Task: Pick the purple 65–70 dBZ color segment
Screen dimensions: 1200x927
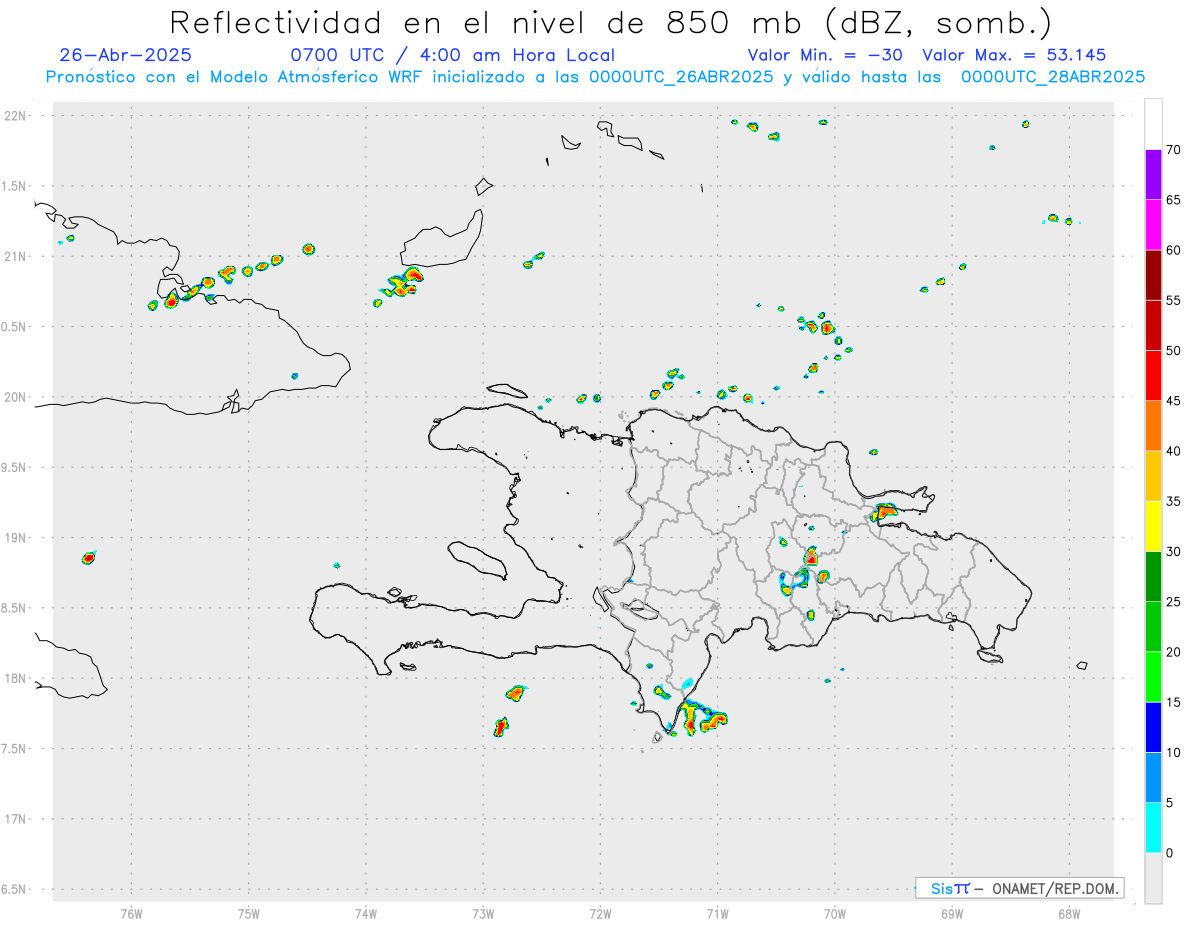Action: pyautogui.click(x=1153, y=175)
